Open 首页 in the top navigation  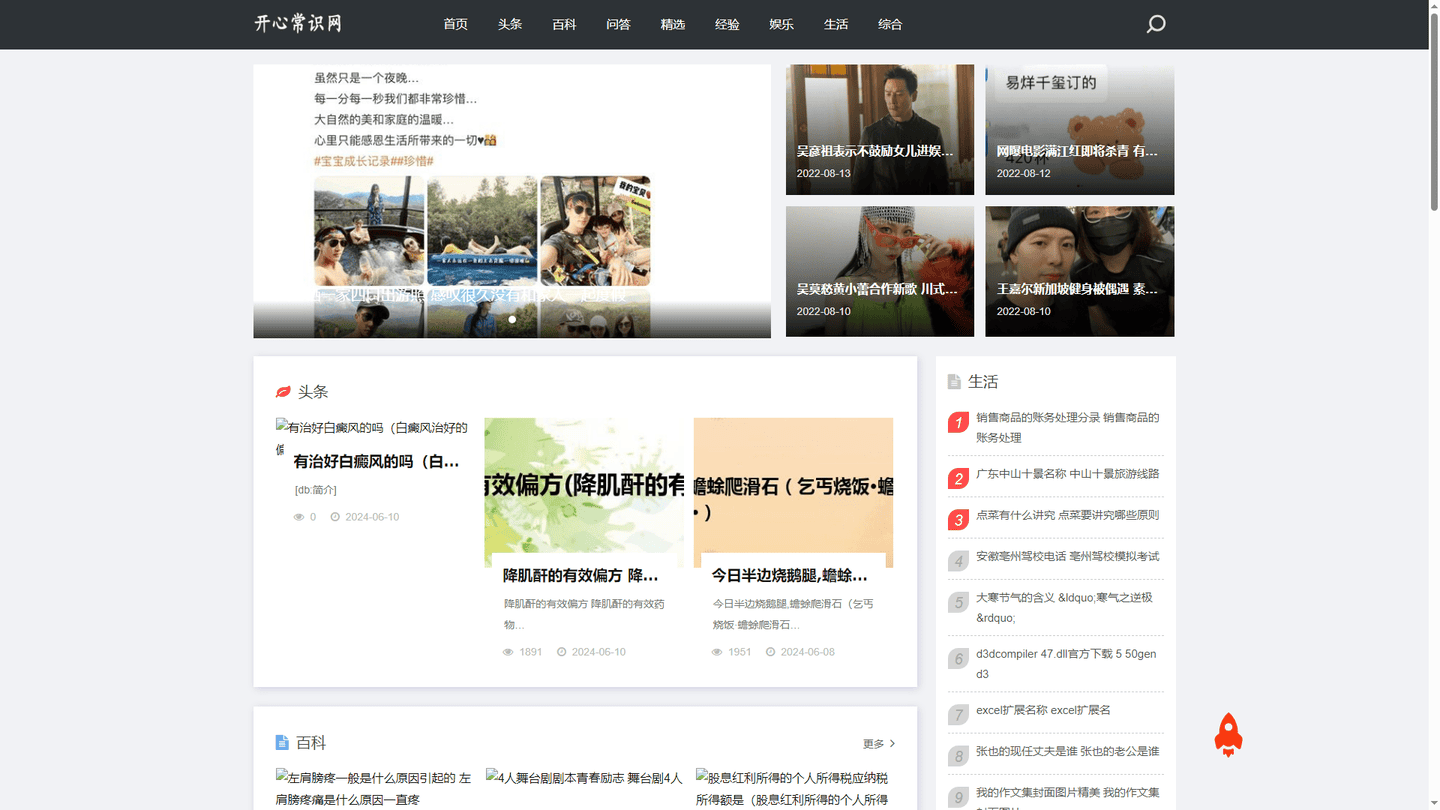(456, 24)
